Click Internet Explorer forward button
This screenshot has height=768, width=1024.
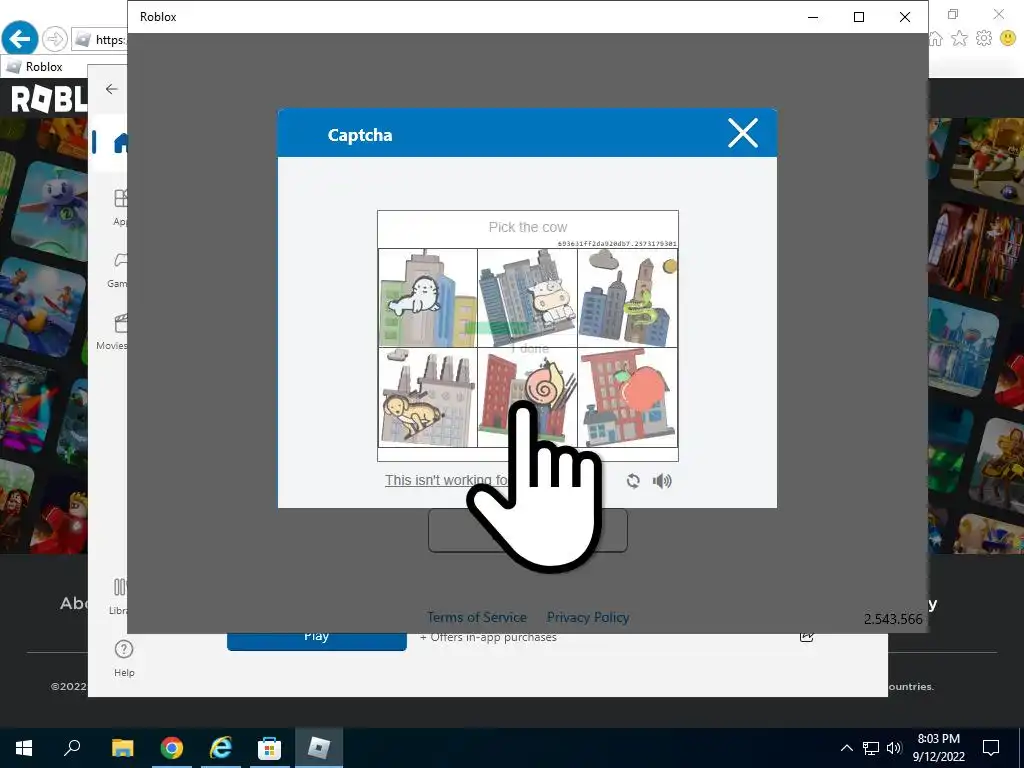55,39
